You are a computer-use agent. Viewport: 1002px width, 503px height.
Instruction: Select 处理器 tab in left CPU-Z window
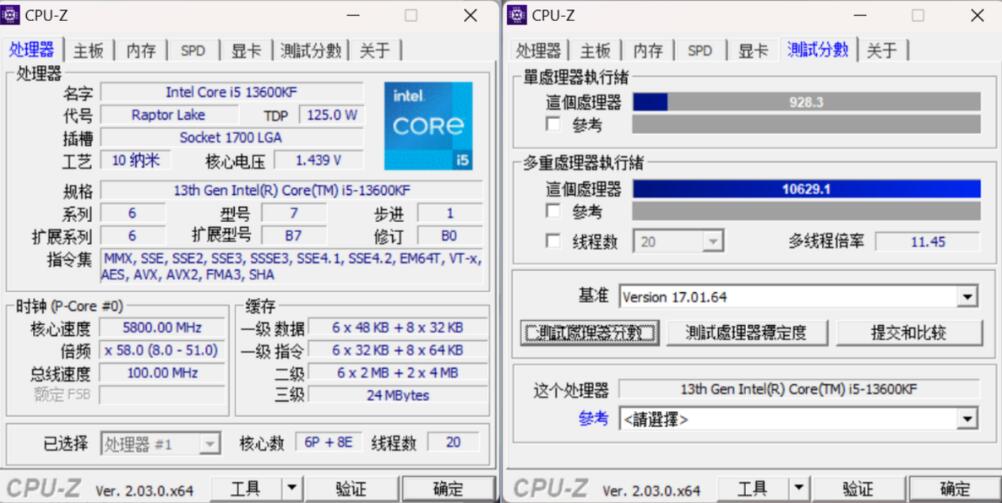pos(31,49)
